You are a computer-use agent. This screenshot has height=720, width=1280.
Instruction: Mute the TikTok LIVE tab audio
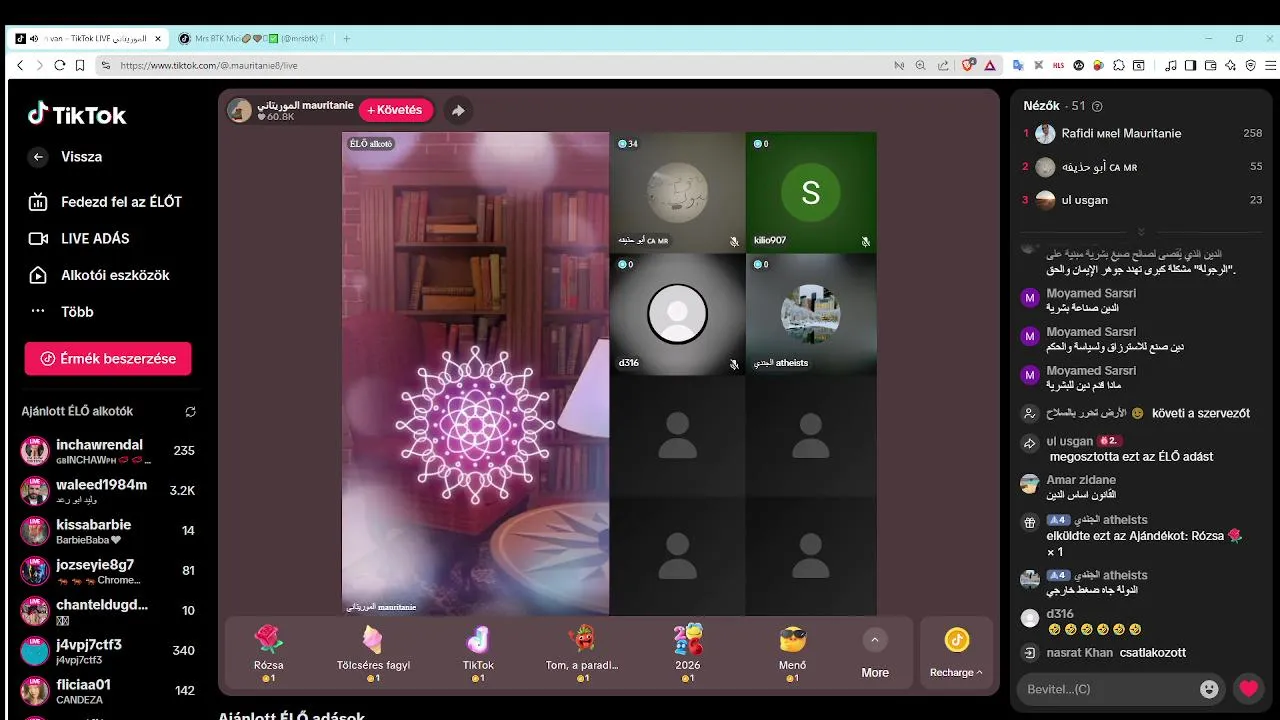34,38
